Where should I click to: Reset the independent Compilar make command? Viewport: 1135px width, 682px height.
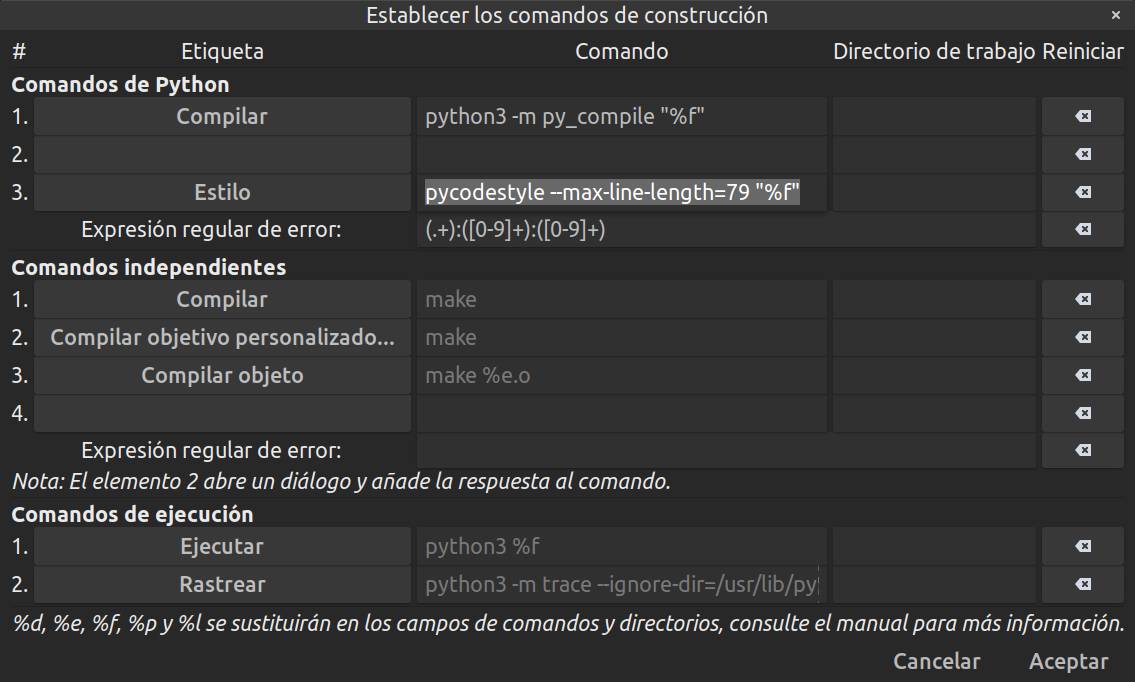coord(1083,299)
